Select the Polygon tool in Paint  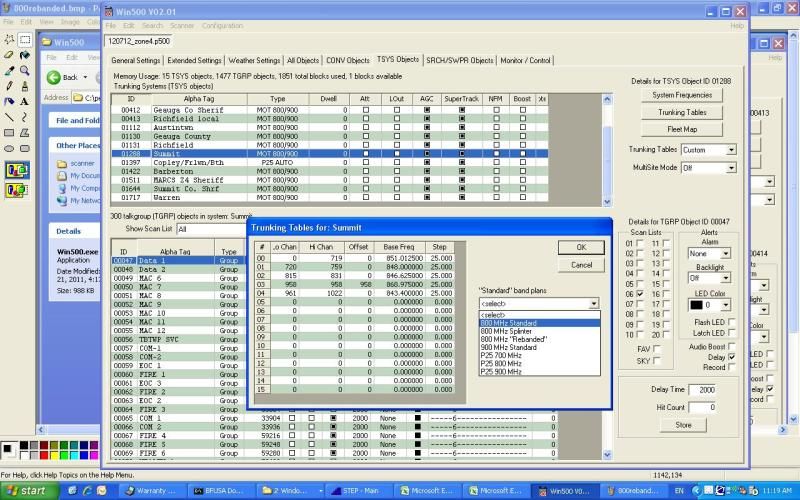24,133
